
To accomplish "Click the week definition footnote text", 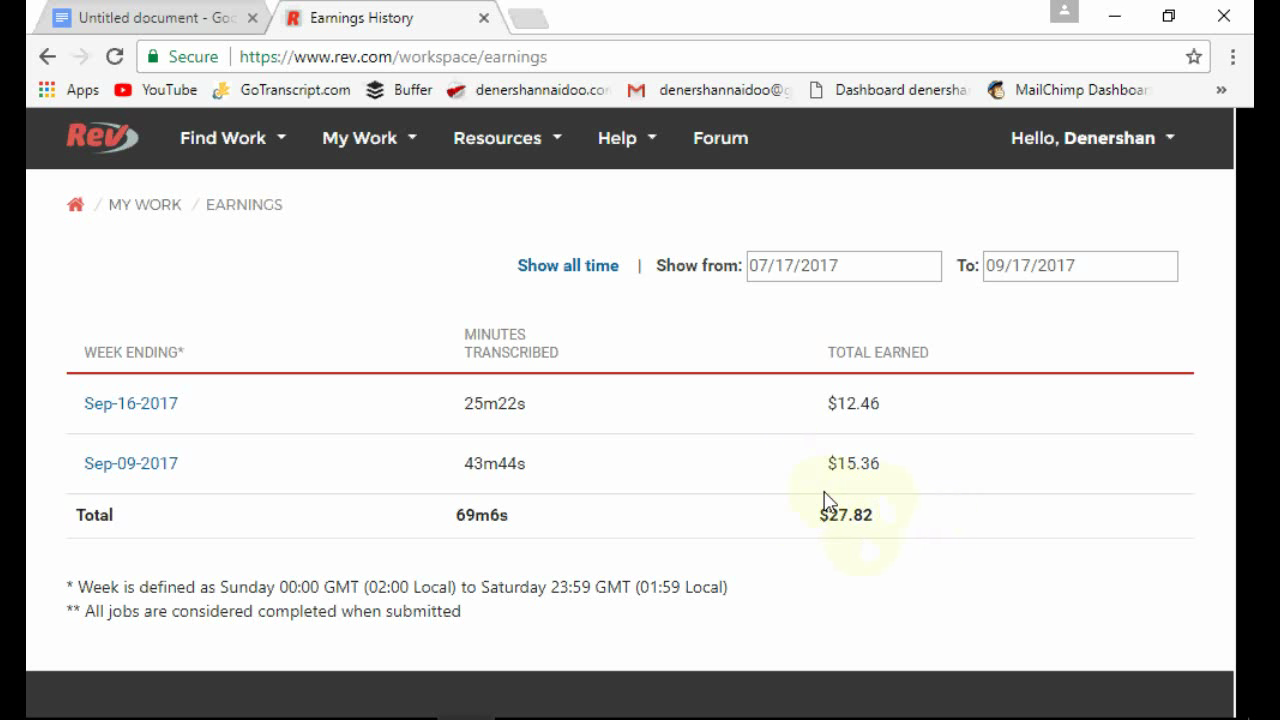I will pos(397,587).
